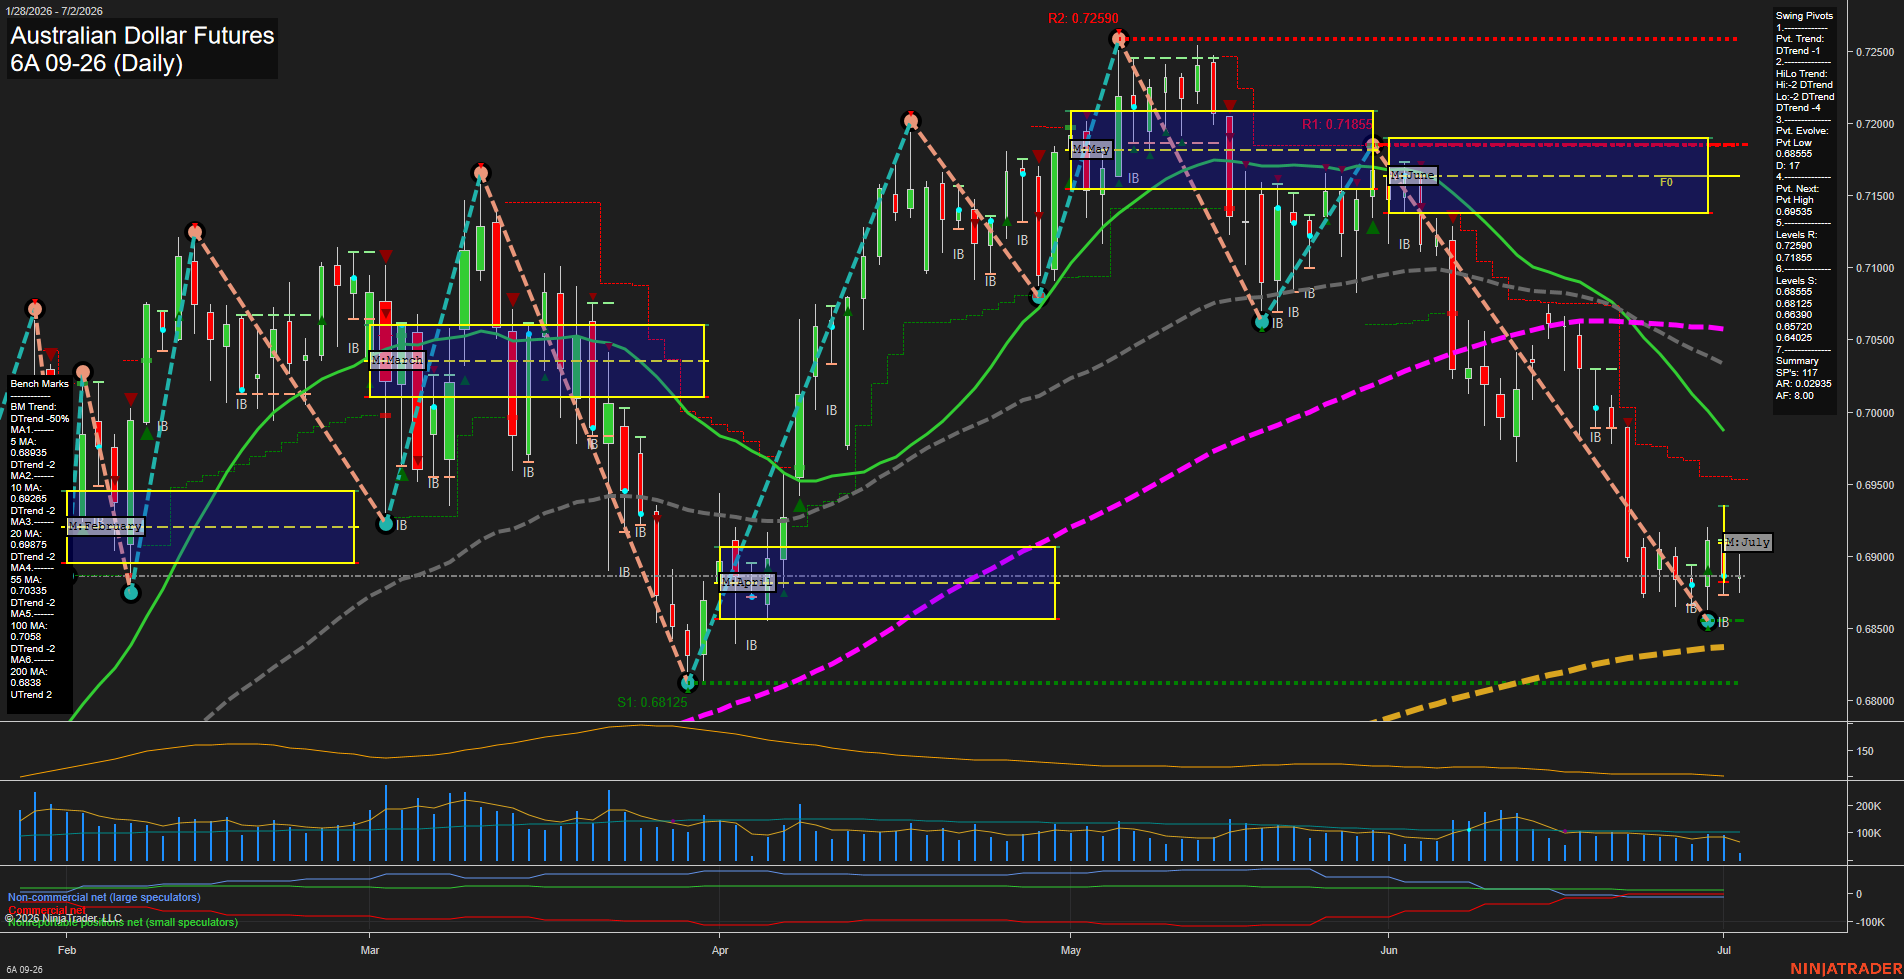
Task: Click the Pvt Low 0.68555 entry
Action: [1794, 148]
